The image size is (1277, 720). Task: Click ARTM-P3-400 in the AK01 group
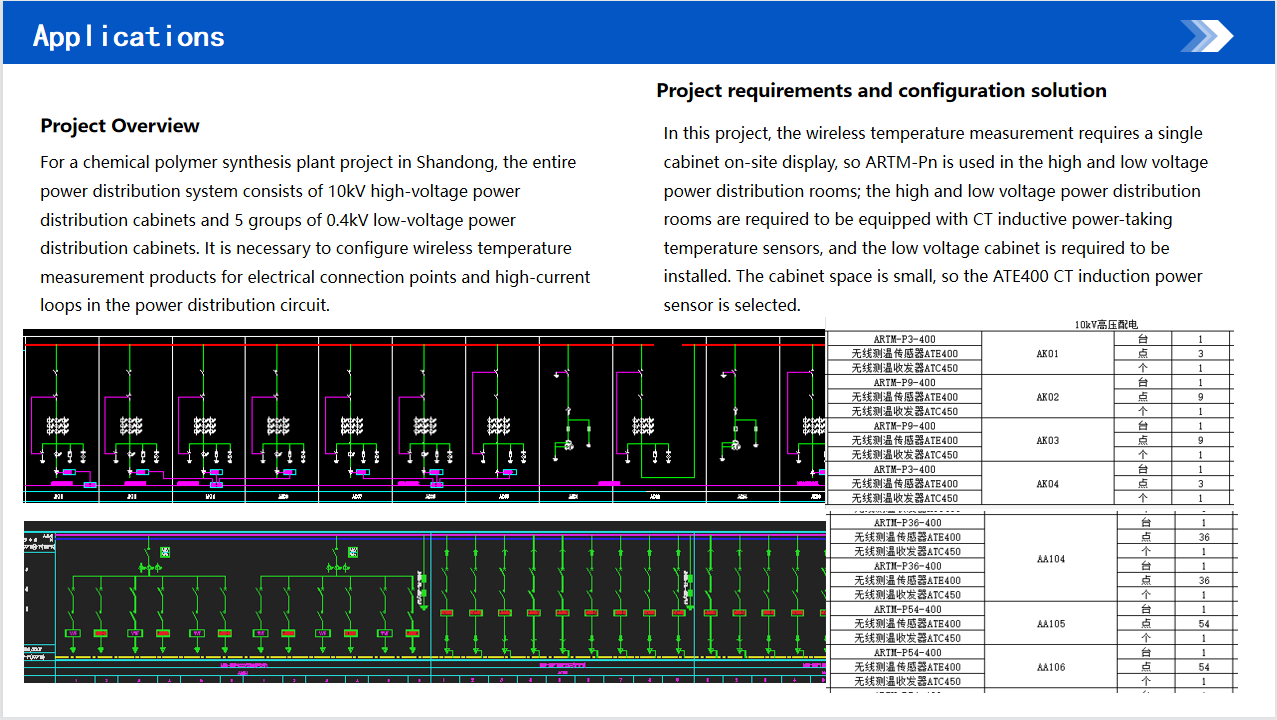(904, 339)
